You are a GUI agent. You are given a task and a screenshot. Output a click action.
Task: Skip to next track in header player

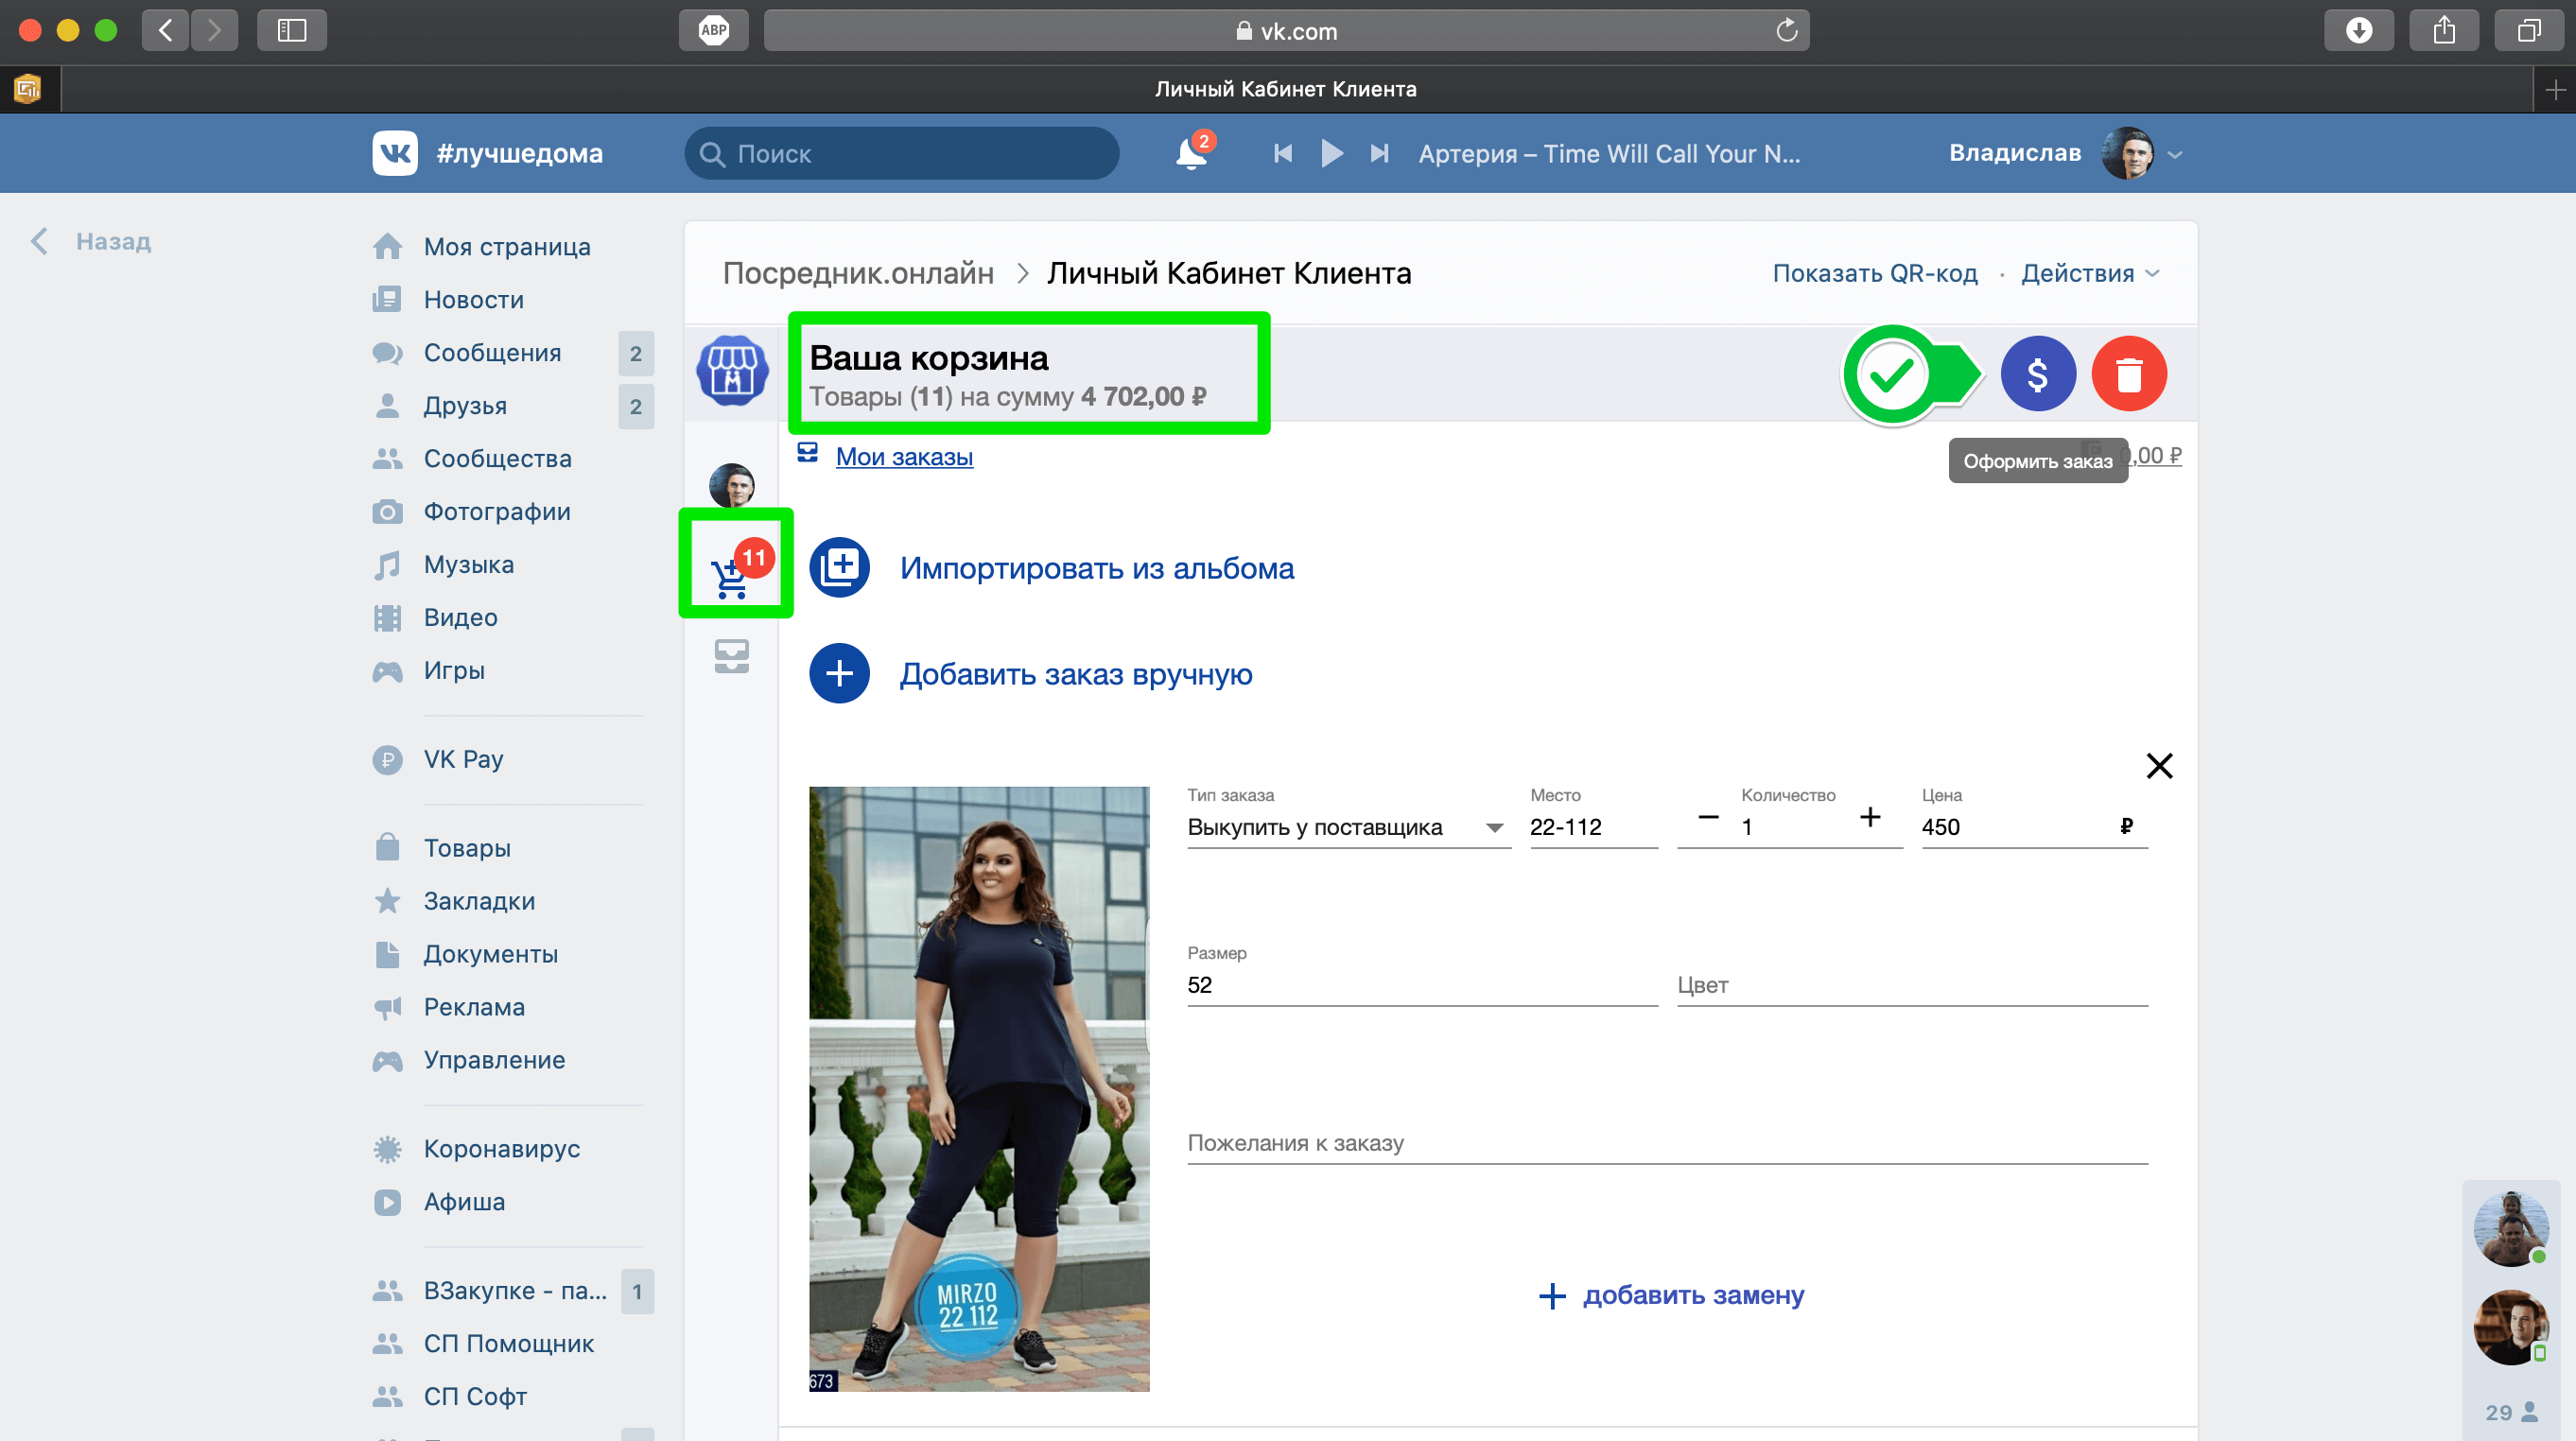pyautogui.click(x=1379, y=154)
